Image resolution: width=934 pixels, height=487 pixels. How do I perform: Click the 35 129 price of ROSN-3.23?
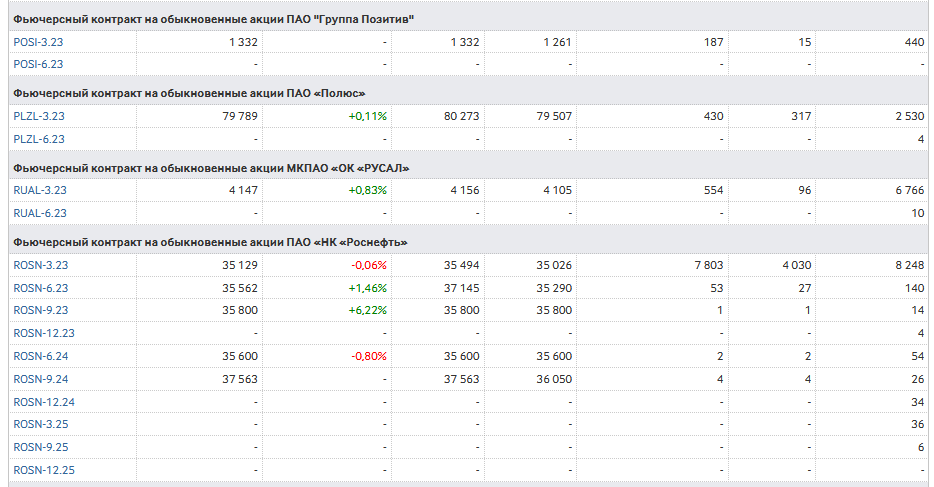pyautogui.click(x=240, y=265)
